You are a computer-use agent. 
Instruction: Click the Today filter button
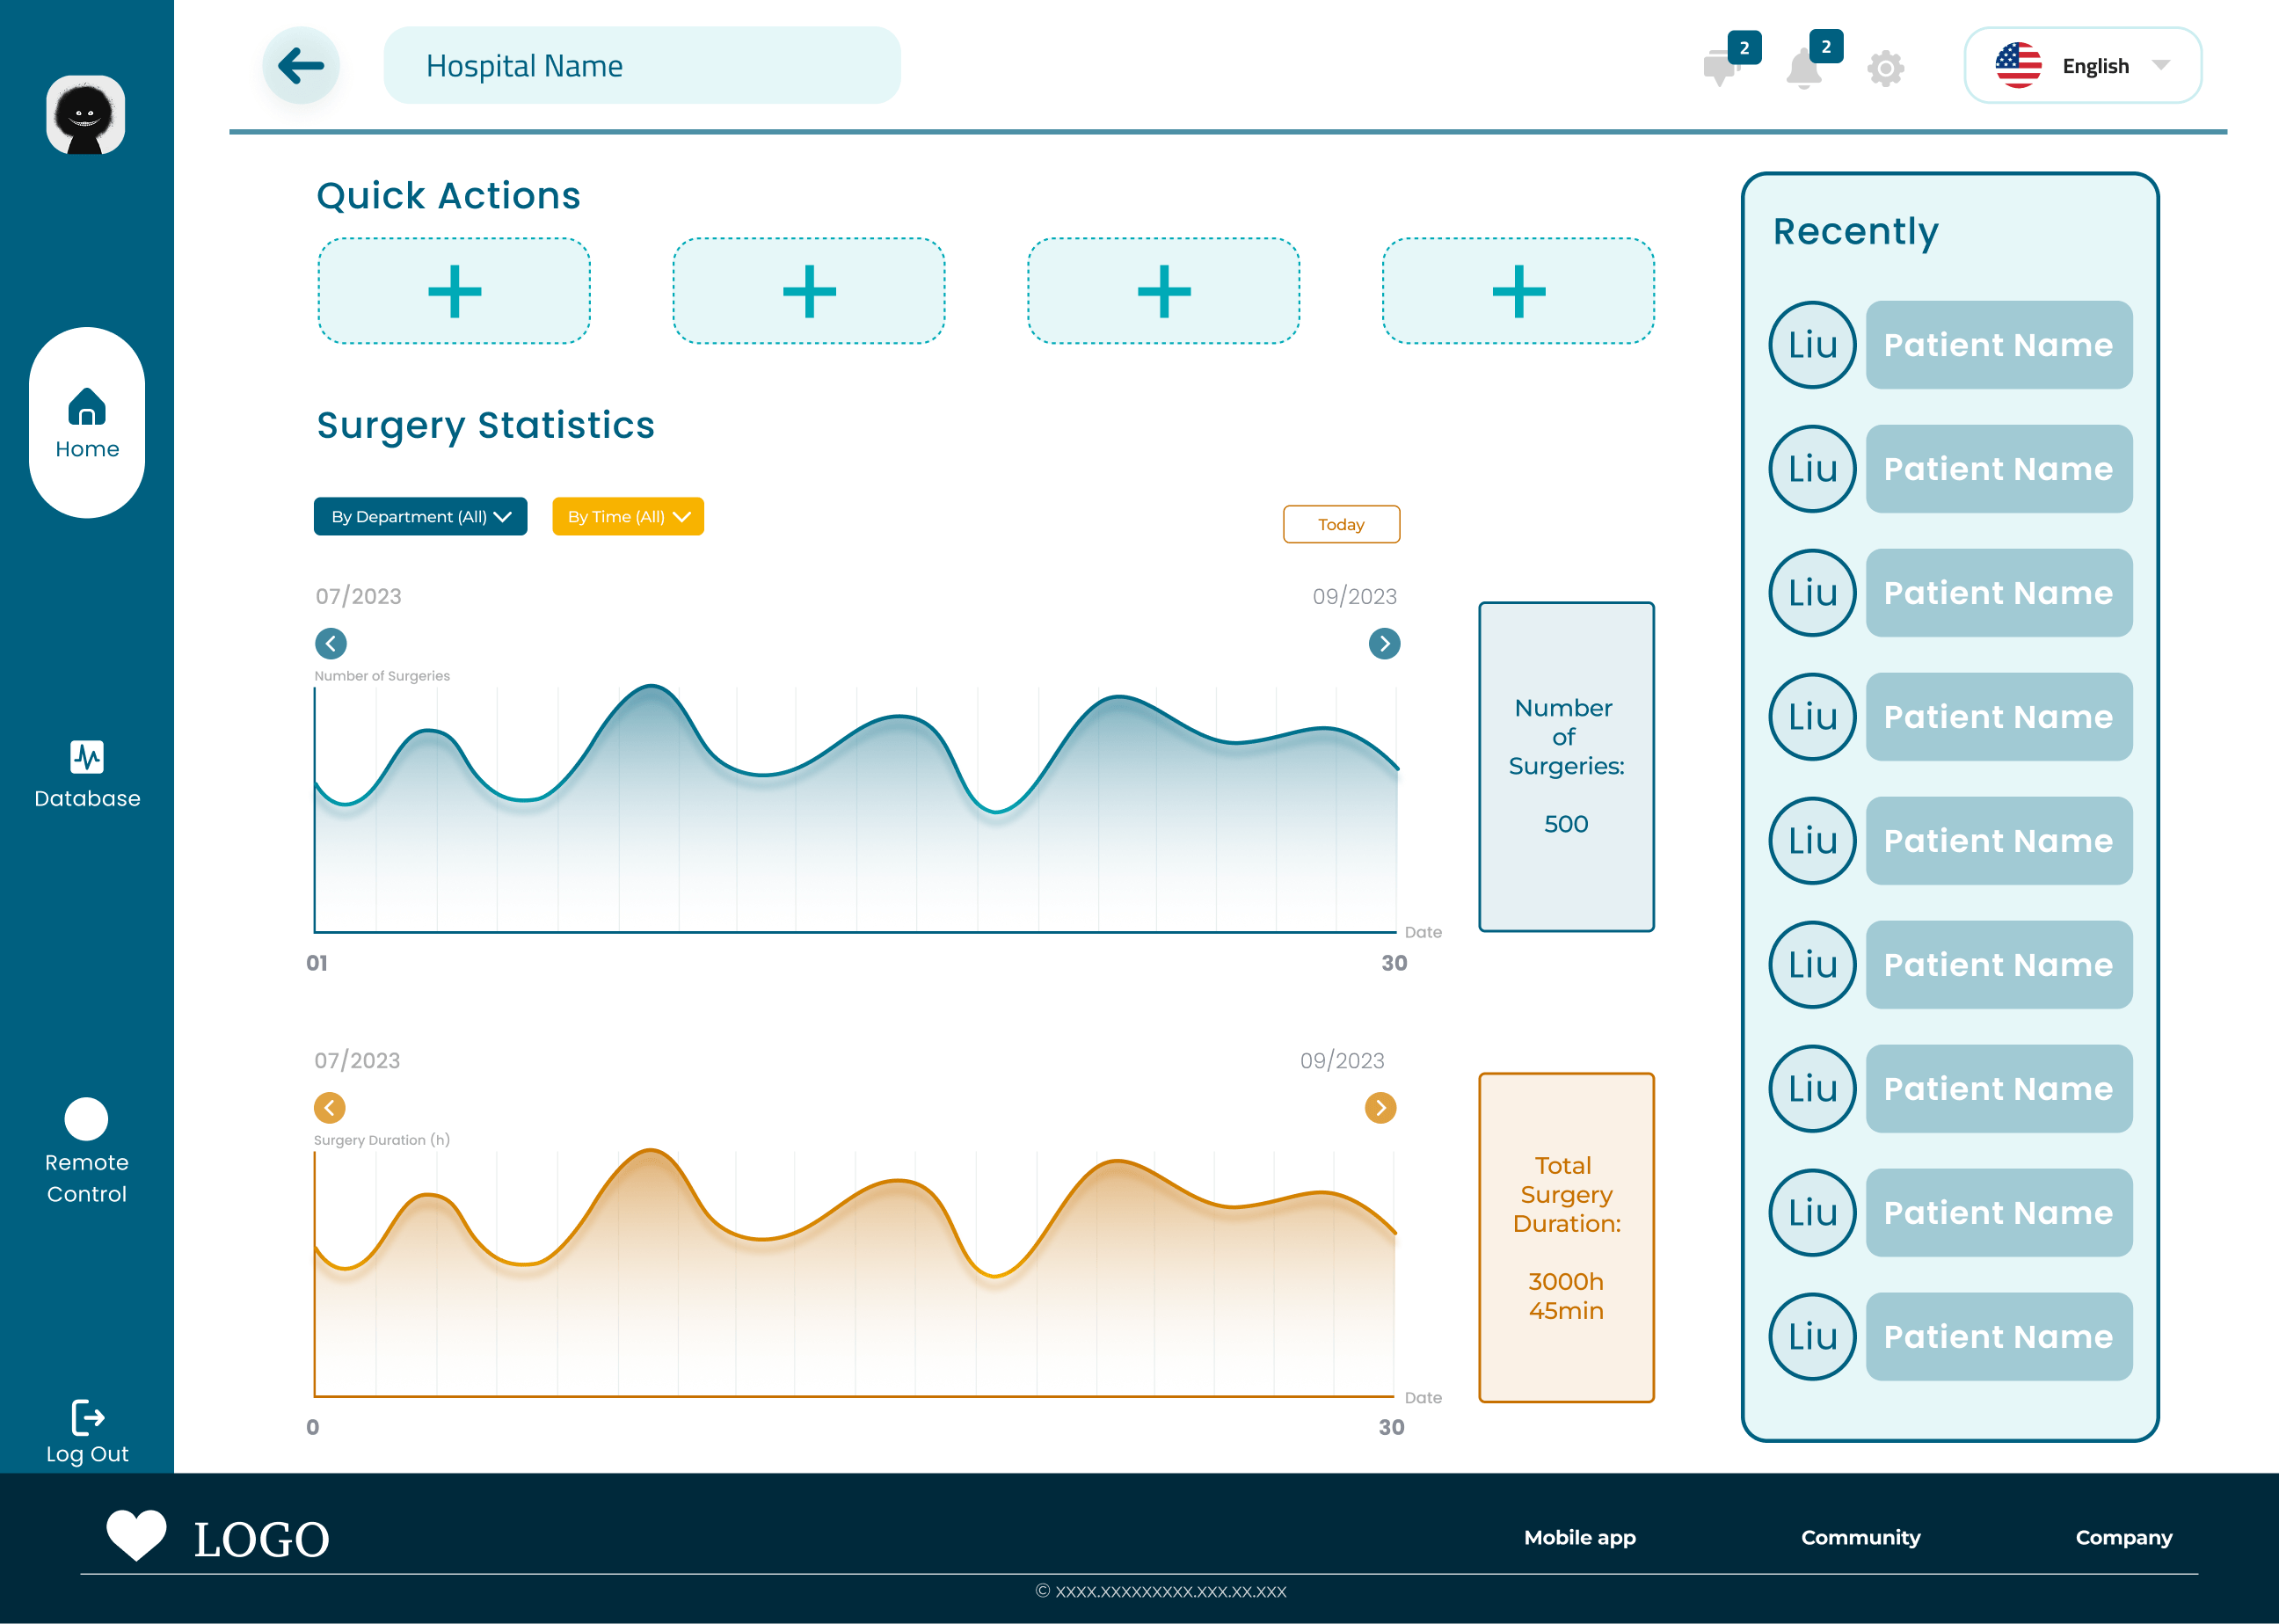pos(1340,524)
